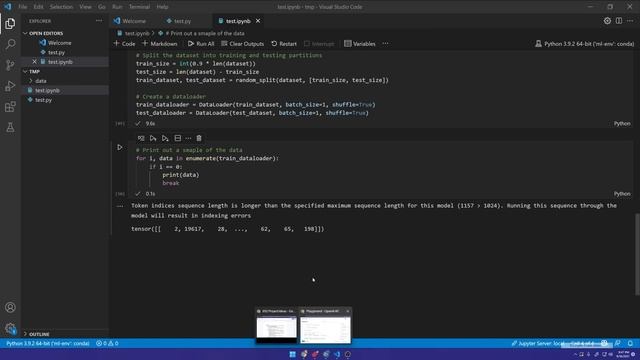Open the Go menu
The height and width of the screenshot is (360, 640).
click(102, 7)
